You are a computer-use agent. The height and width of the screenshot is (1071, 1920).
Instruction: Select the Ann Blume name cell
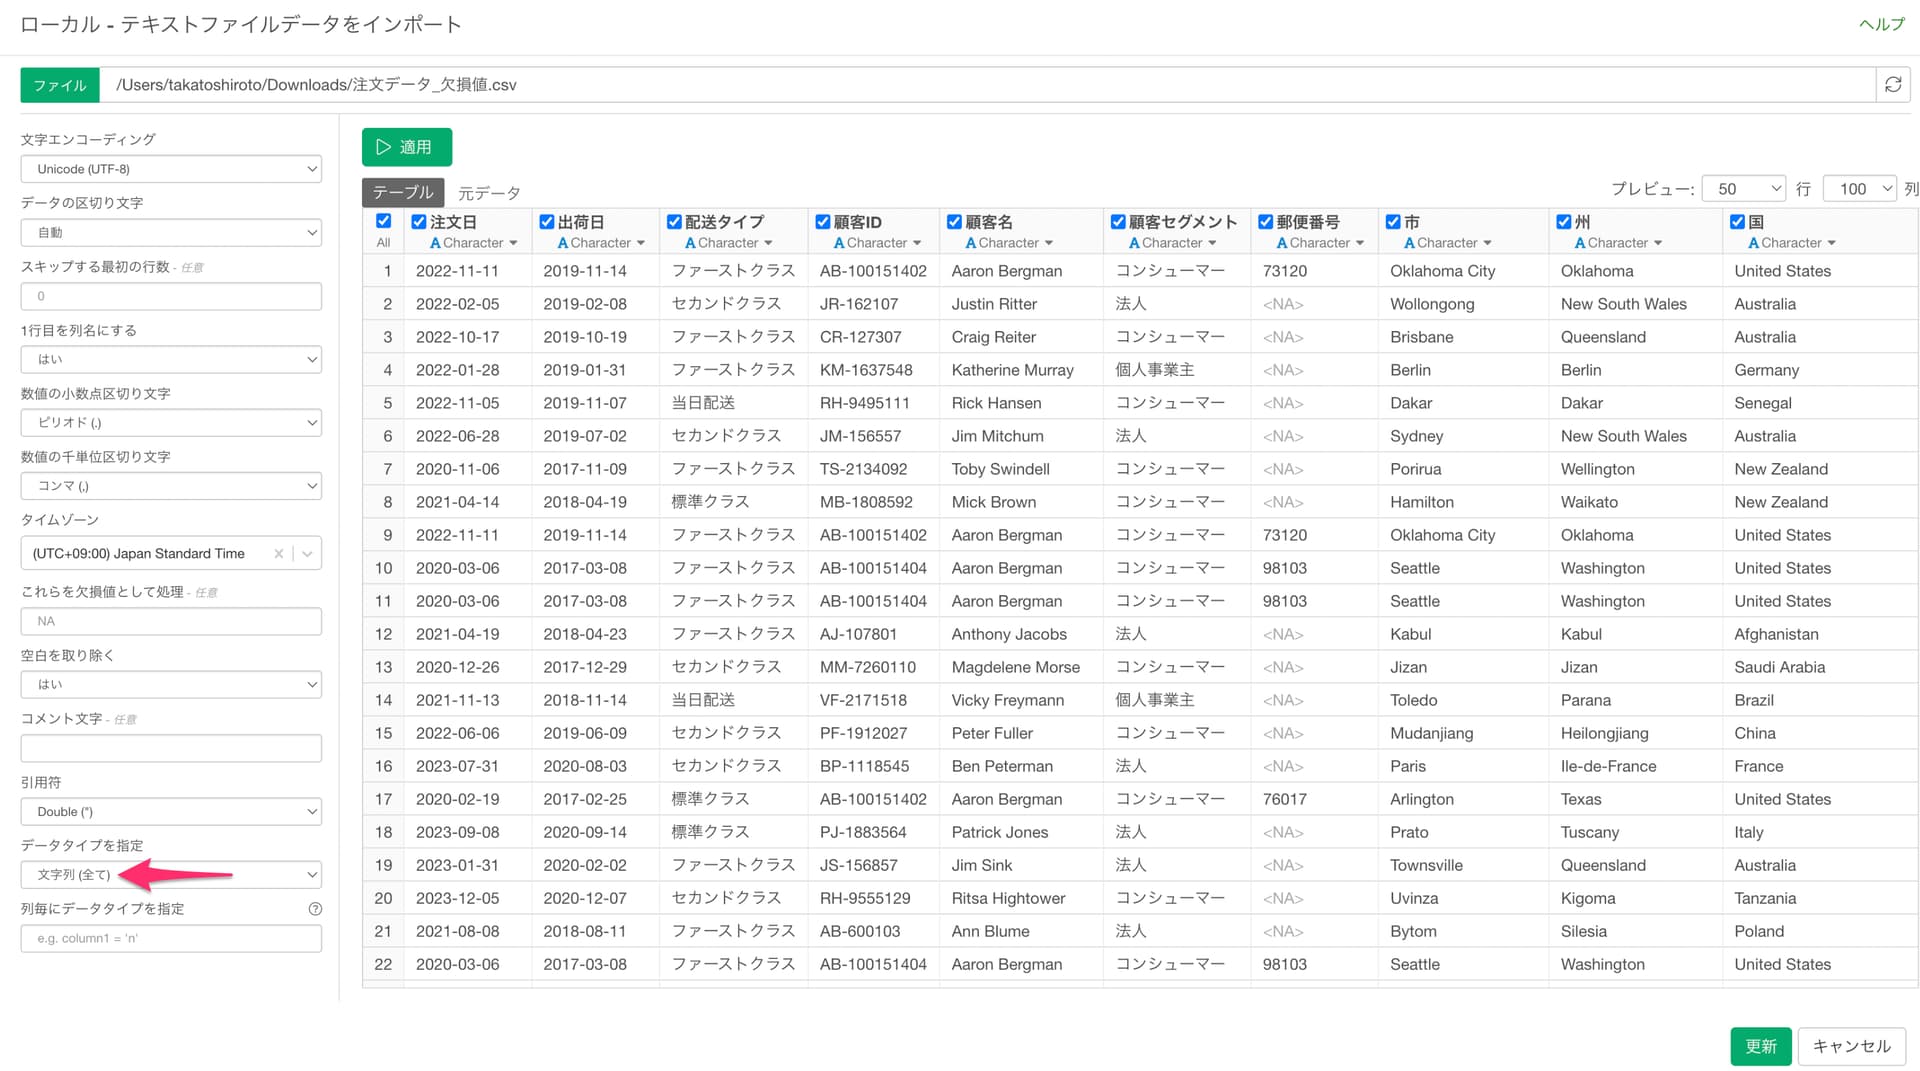click(x=1021, y=931)
